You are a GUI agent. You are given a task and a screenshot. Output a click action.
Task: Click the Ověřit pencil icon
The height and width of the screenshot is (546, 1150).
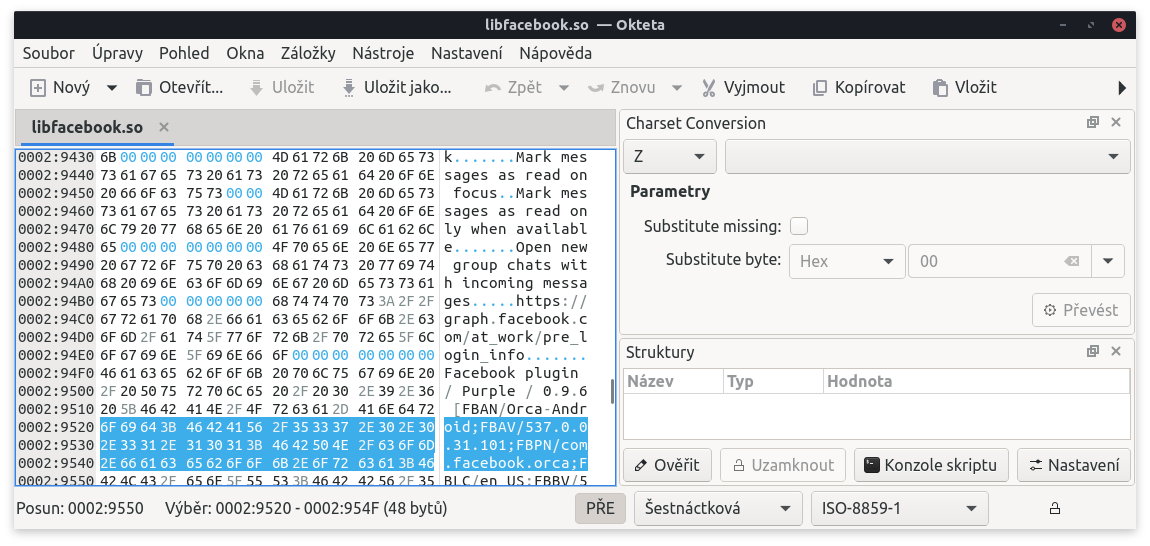640,465
